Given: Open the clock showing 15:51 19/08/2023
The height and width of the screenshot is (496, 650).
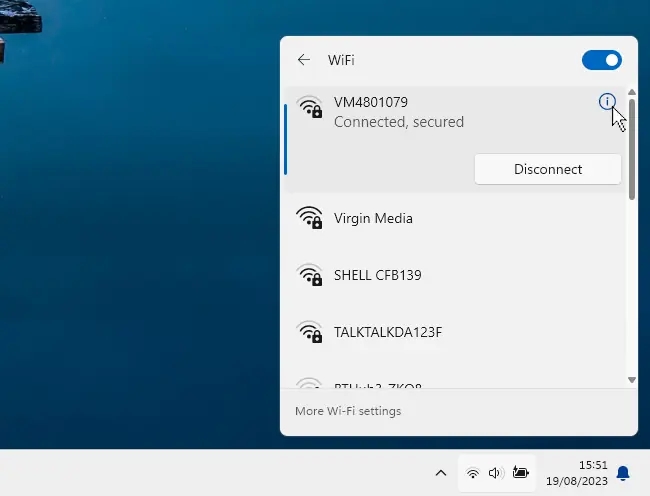Looking at the screenshot, I should click(x=577, y=473).
